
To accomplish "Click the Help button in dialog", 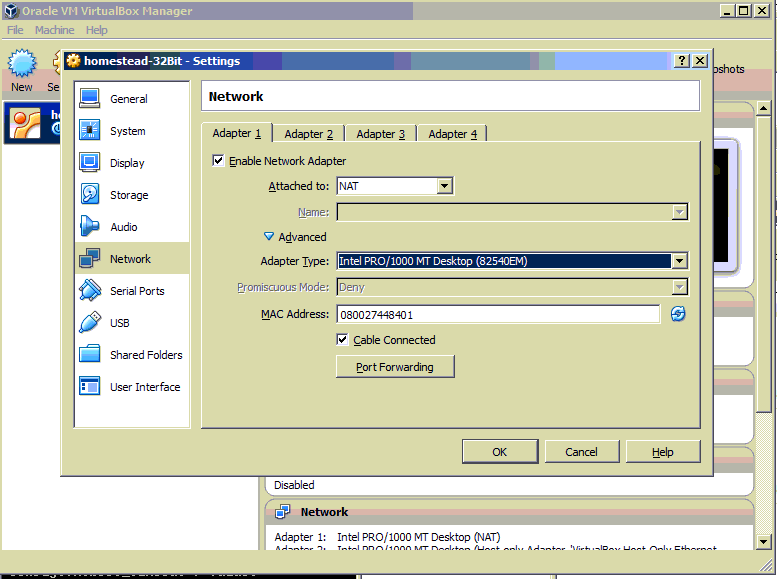I will (663, 452).
